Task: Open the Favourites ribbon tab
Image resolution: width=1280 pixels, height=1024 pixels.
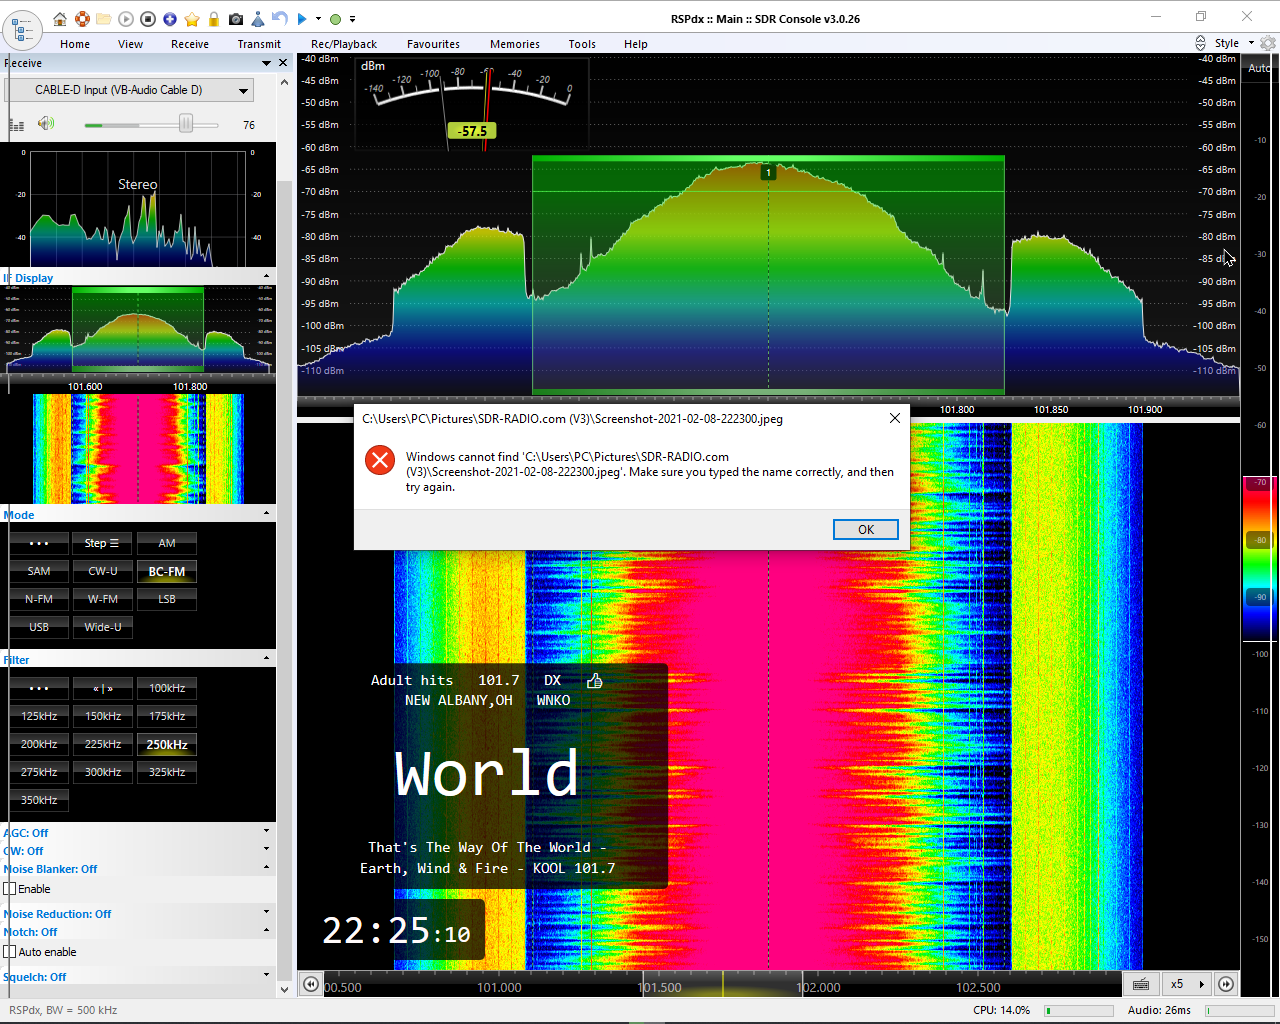Action: pyautogui.click(x=433, y=44)
